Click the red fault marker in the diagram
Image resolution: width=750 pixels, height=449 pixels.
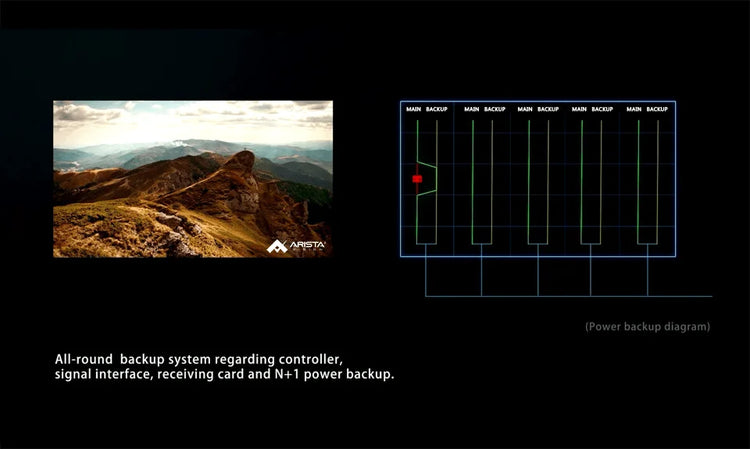tap(417, 179)
